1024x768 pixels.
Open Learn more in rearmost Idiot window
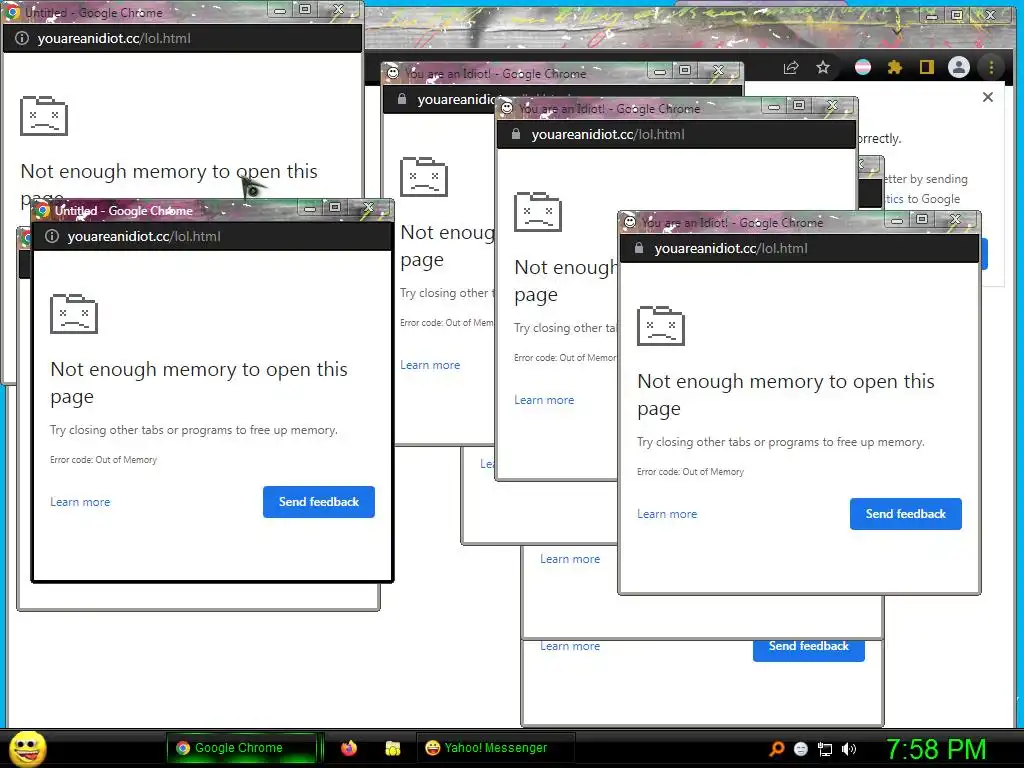click(x=430, y=365)
